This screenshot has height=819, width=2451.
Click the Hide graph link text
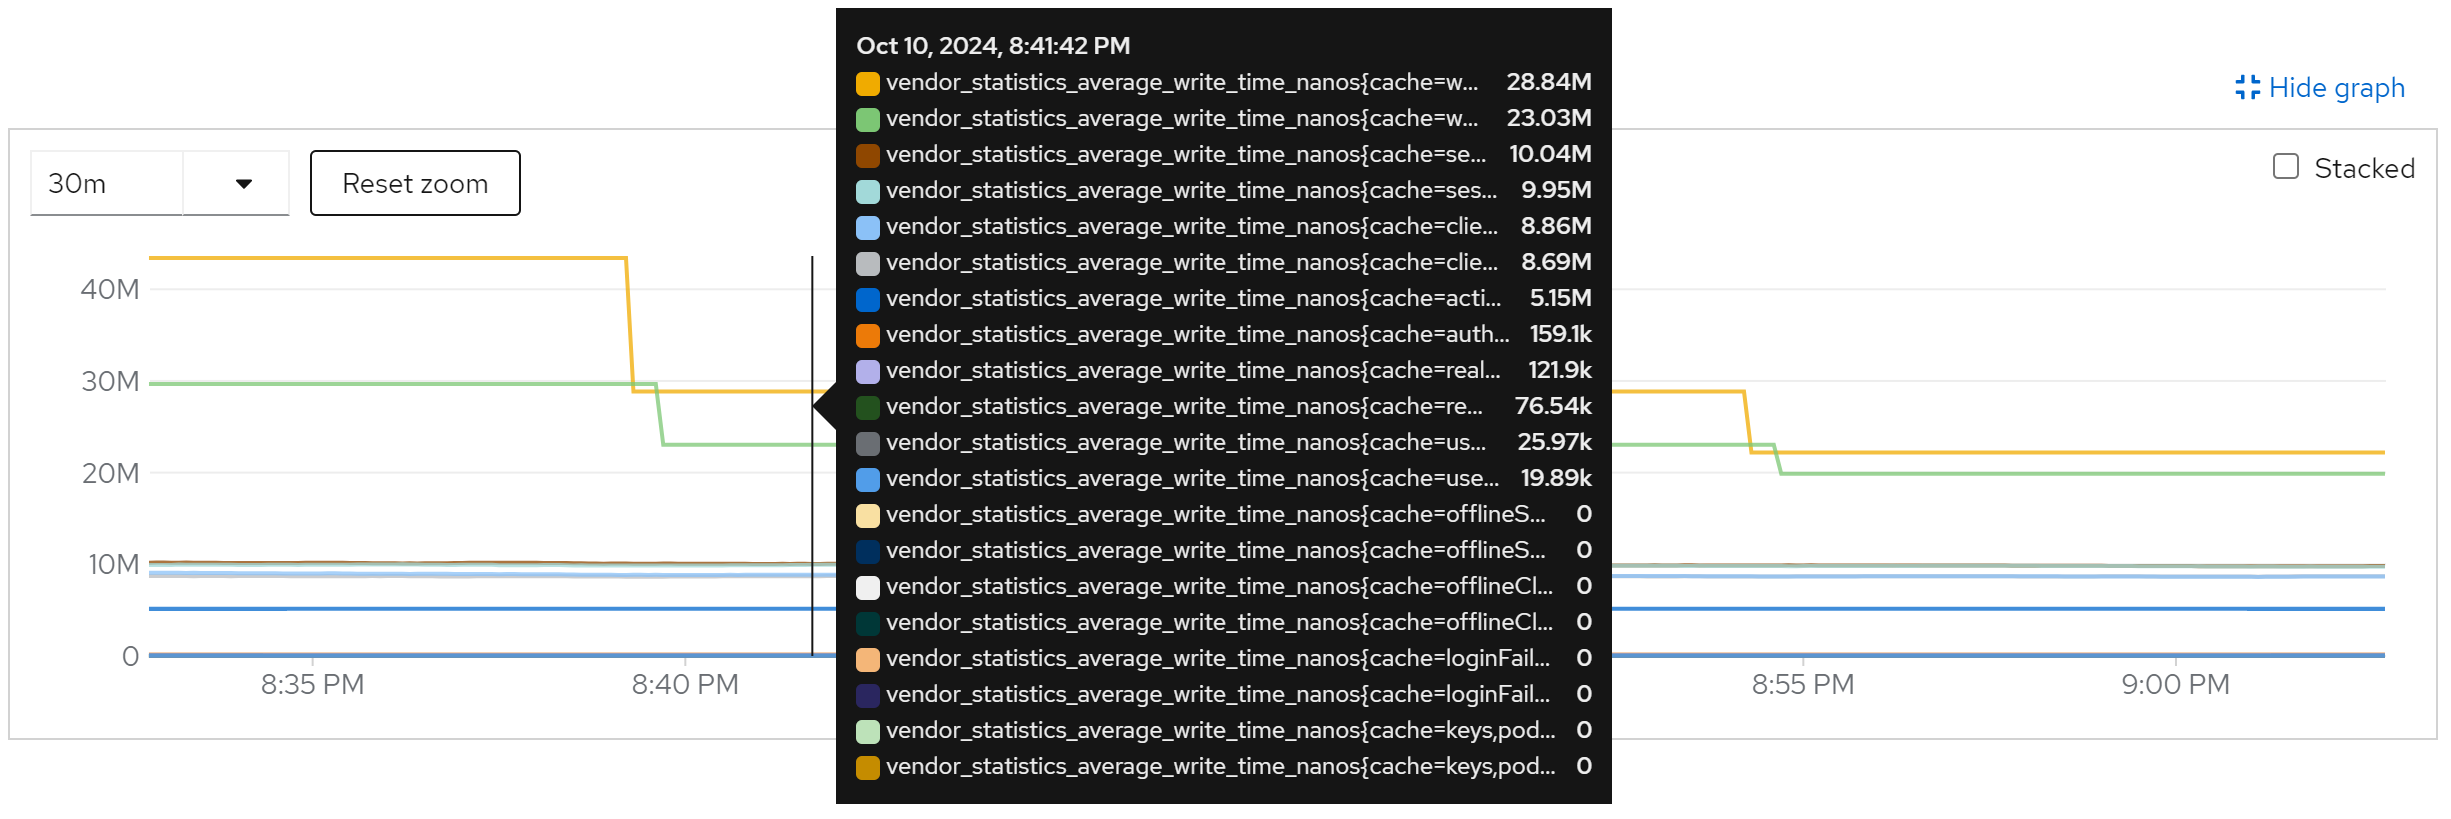pyautogui.click(x=2336, y=88)
